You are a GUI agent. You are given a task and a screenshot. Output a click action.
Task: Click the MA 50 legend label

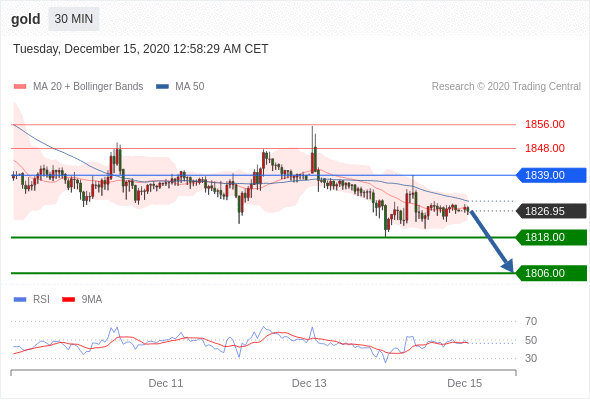(x=190, y=87)
